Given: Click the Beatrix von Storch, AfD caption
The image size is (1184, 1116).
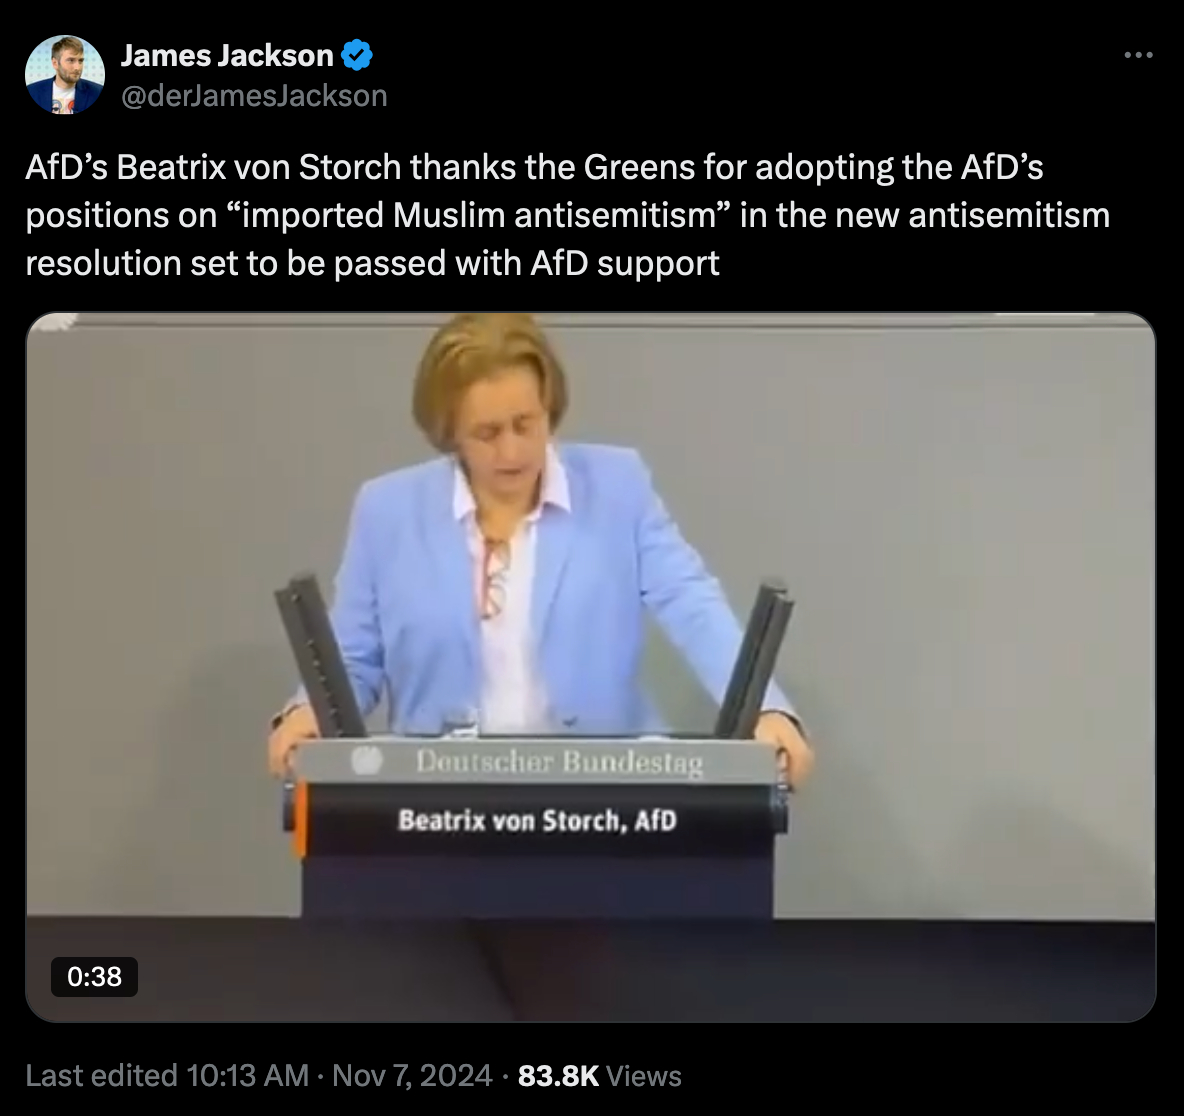Looking at the screenshot, I should pyautogui.click(x=538, y=820).
